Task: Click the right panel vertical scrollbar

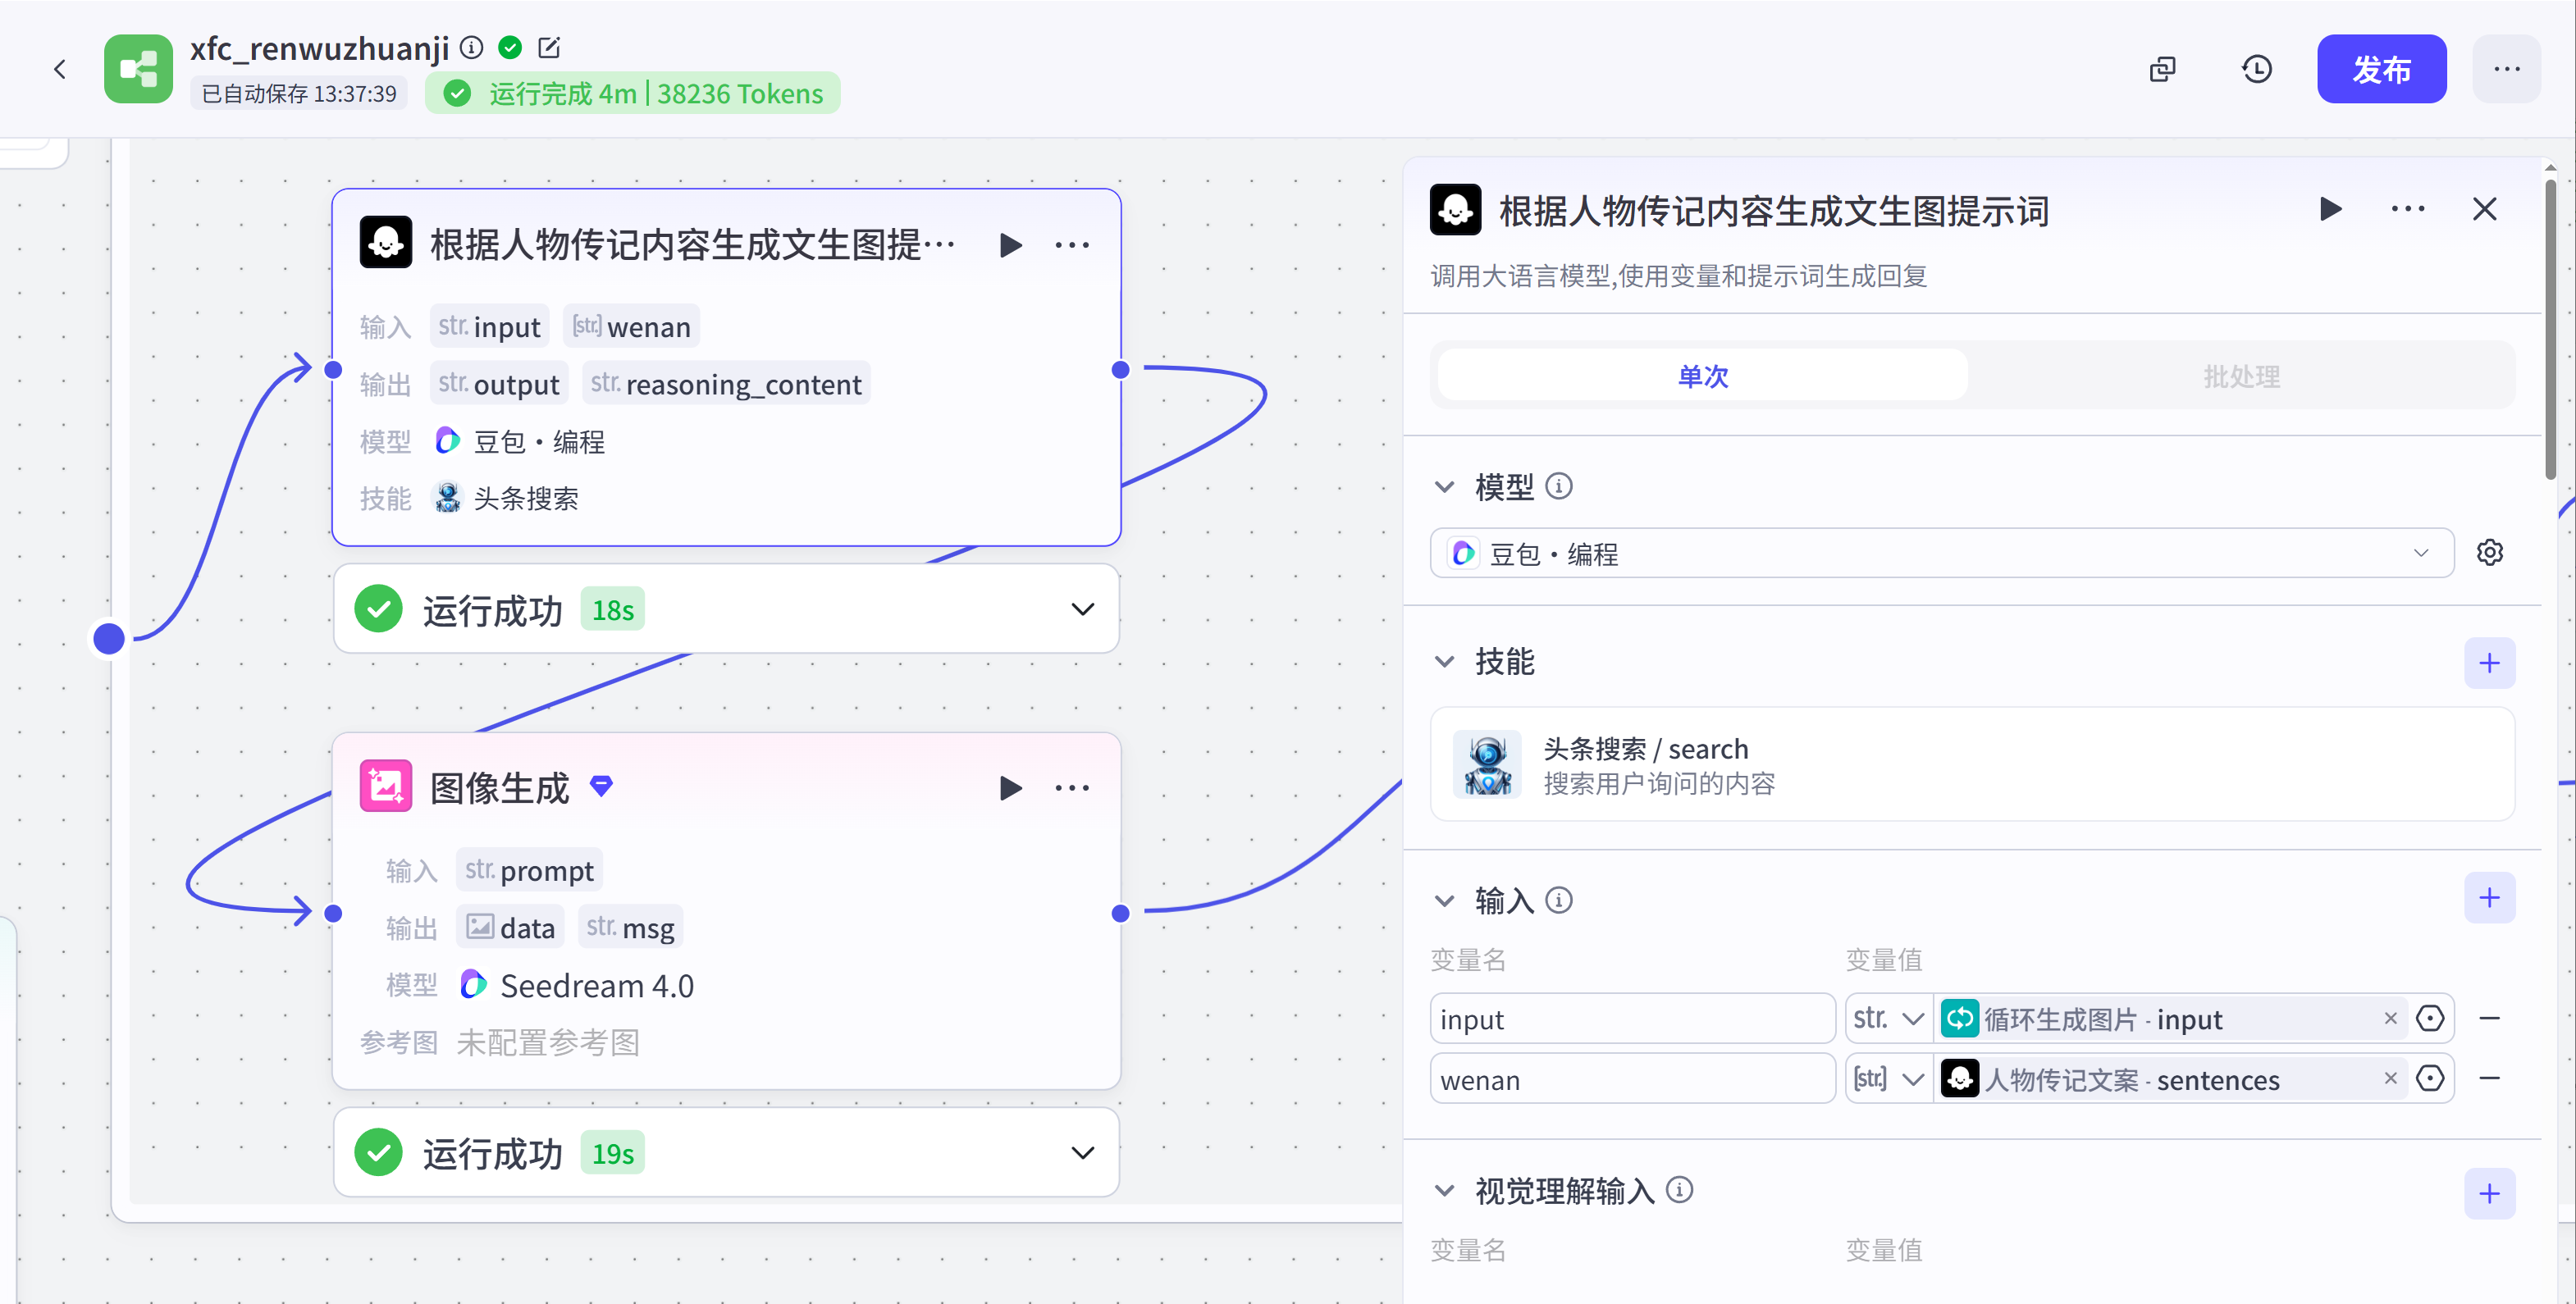Action: pos(2550,330)
